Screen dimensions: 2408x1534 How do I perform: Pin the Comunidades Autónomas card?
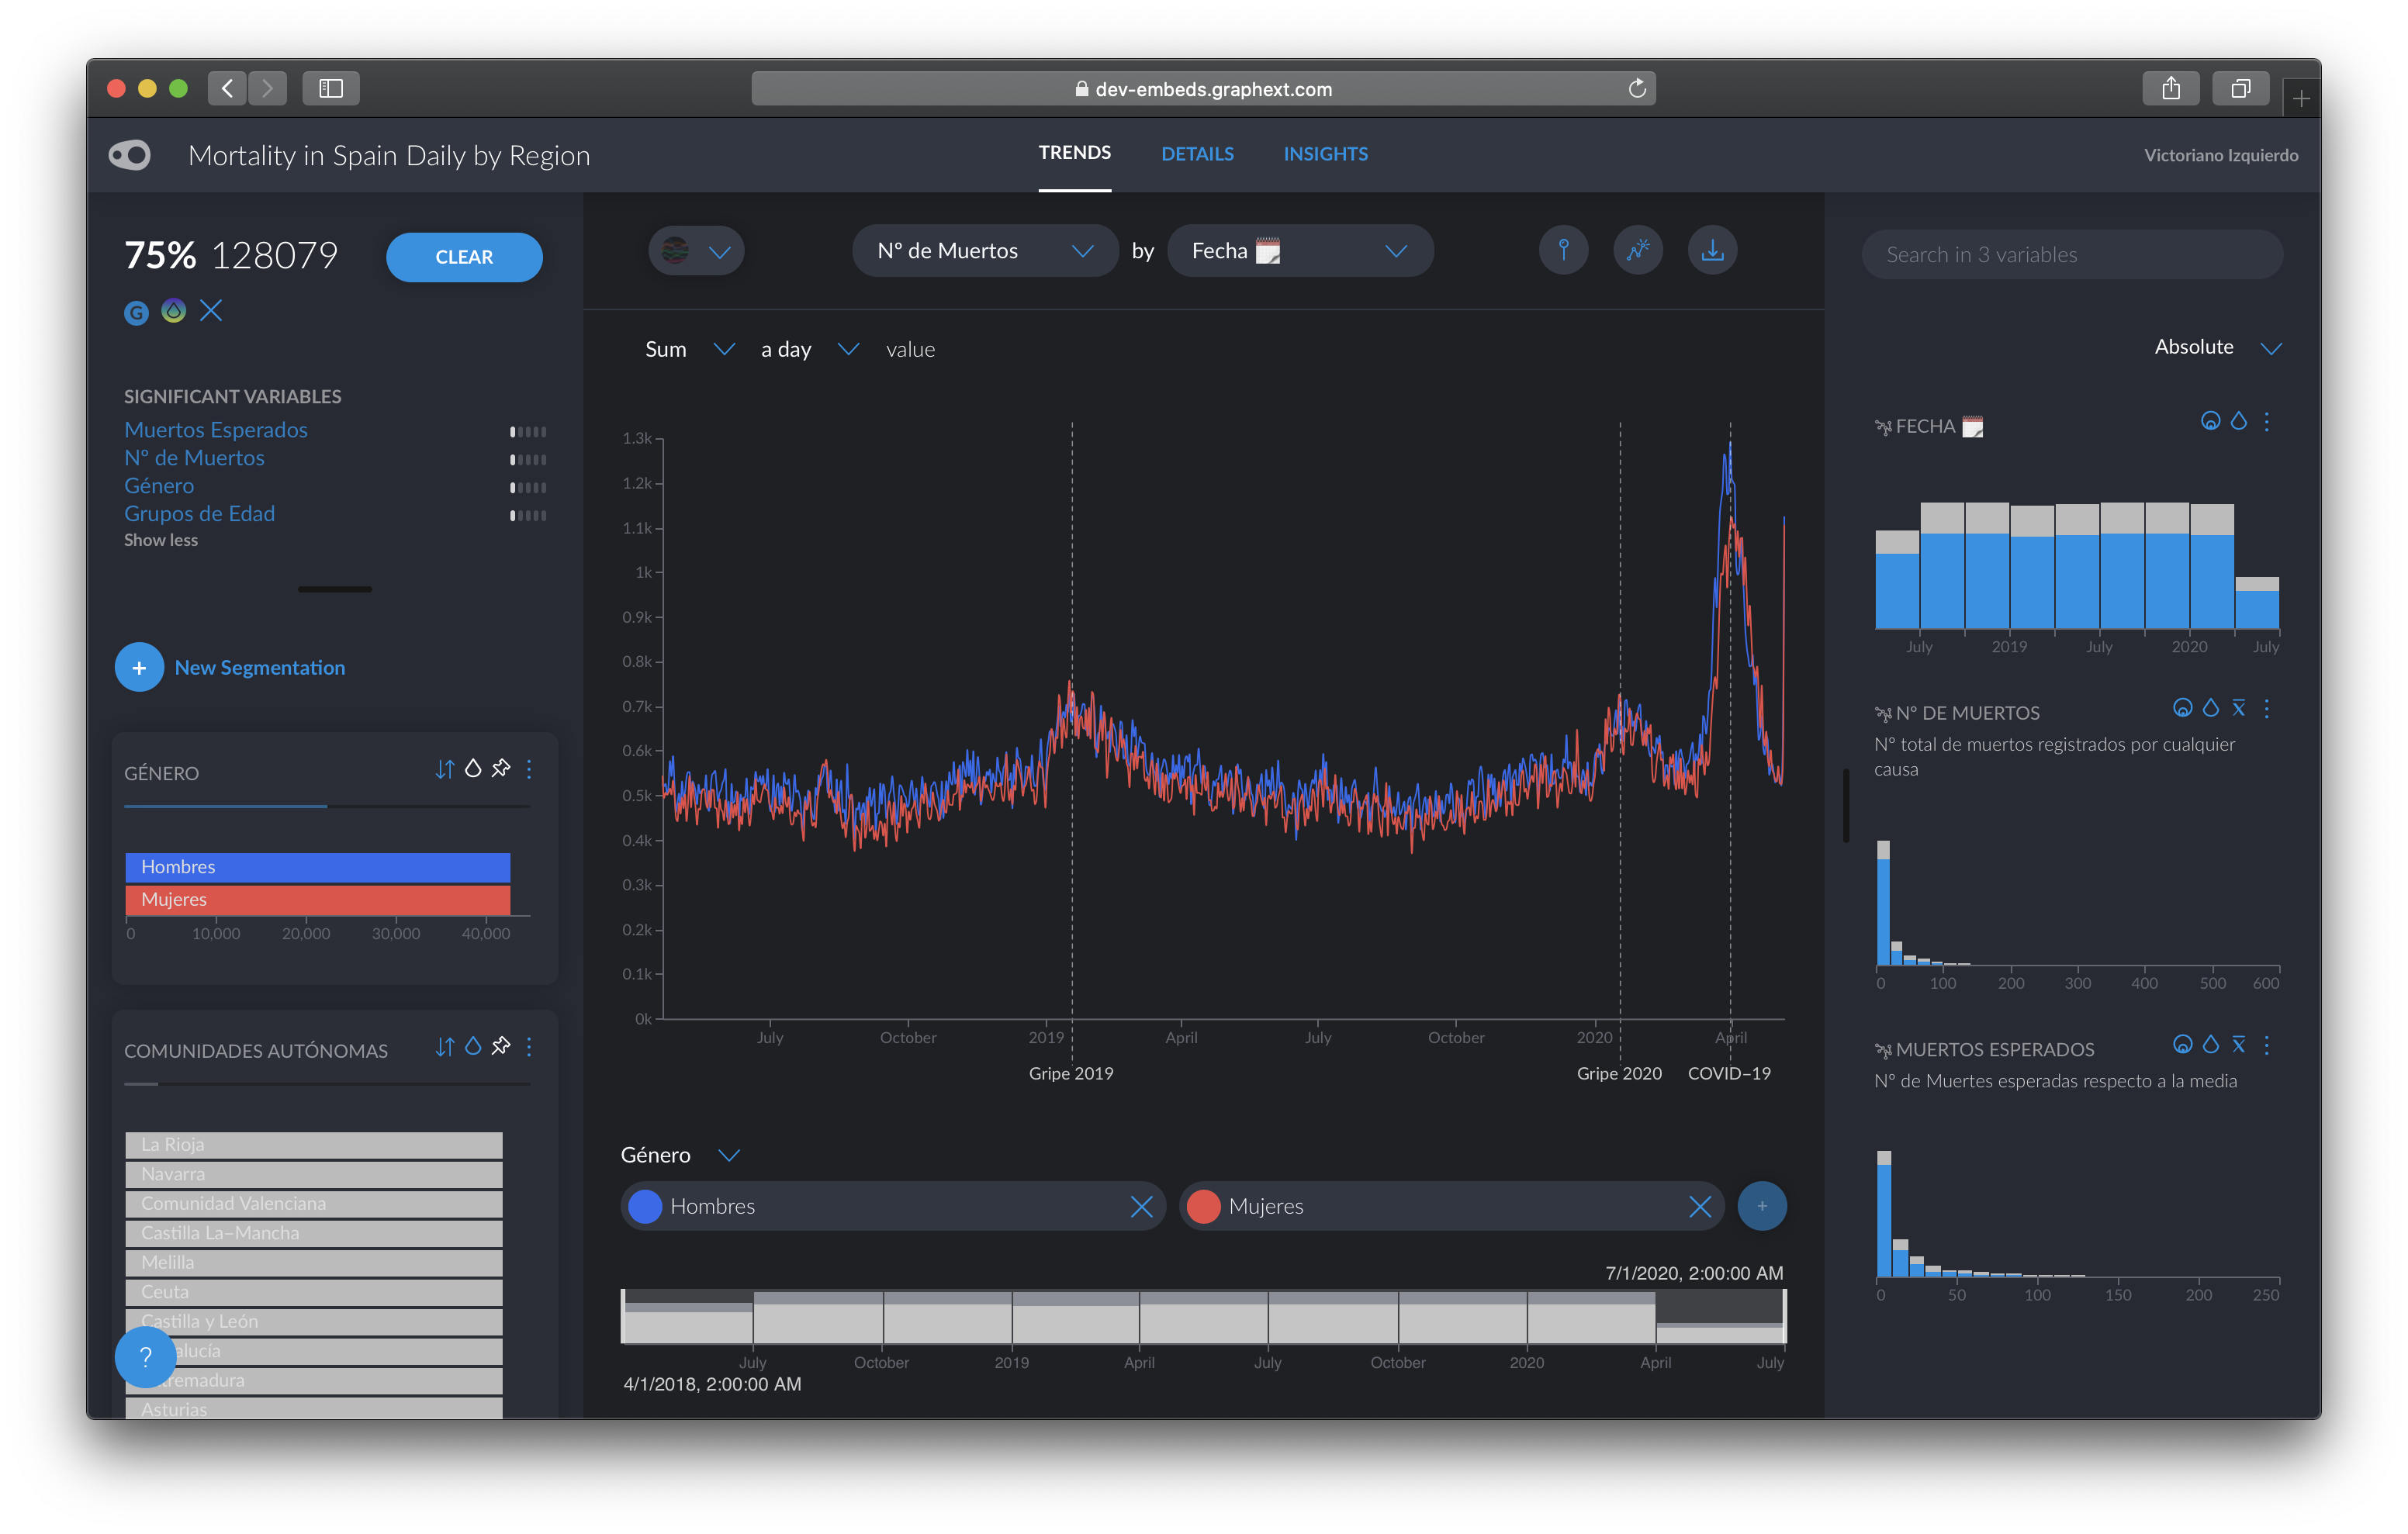(501, 1046)
